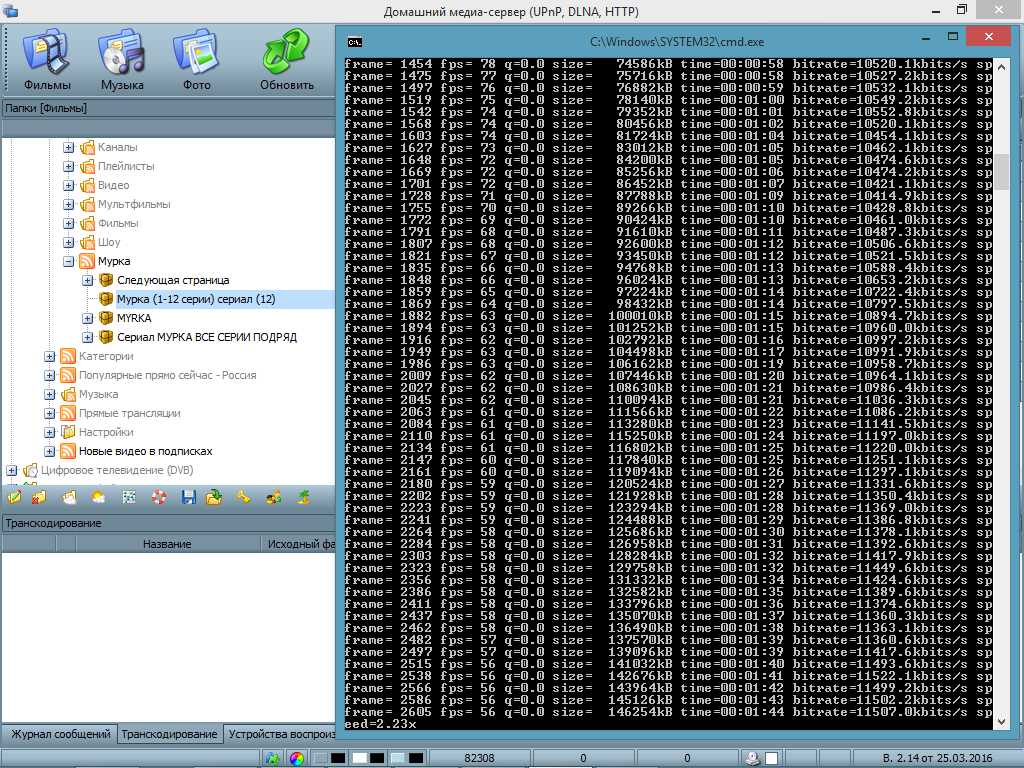Click the sun and cloud weather icon
Image resolution: width=1024 pixels, height=768 pixels.
[x=99, y=496]
